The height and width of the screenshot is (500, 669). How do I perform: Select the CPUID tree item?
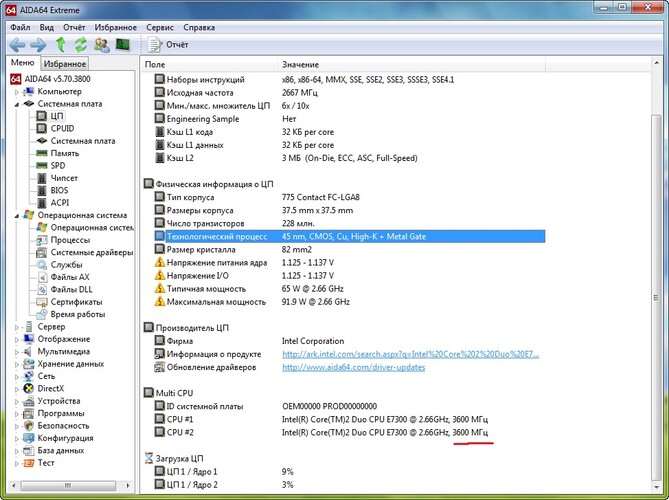tap(62, 128)
